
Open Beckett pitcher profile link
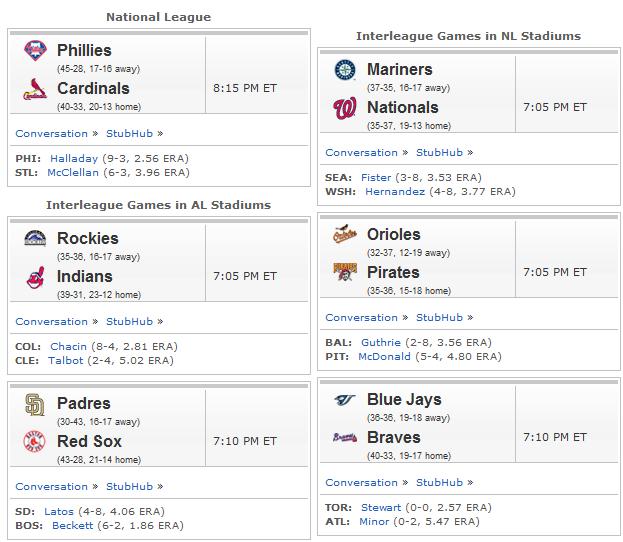click(x=72, y=525)
